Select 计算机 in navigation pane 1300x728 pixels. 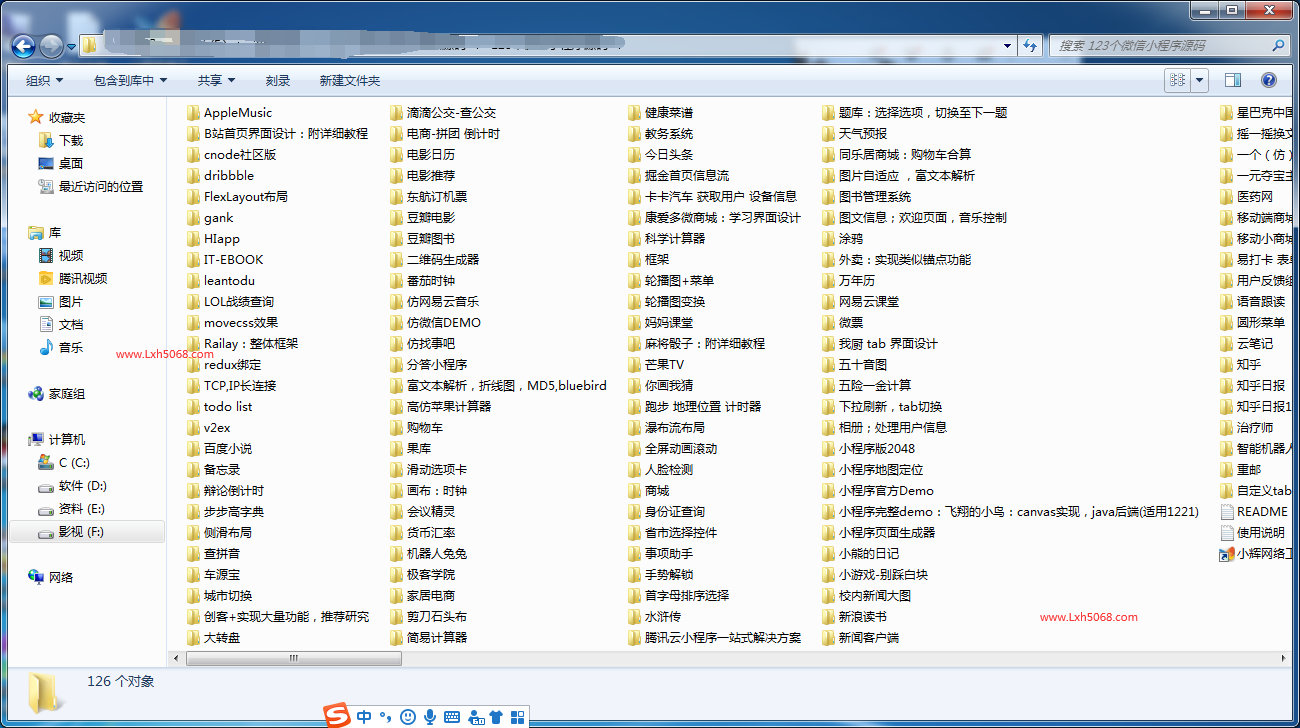click(x=67, y=439)
